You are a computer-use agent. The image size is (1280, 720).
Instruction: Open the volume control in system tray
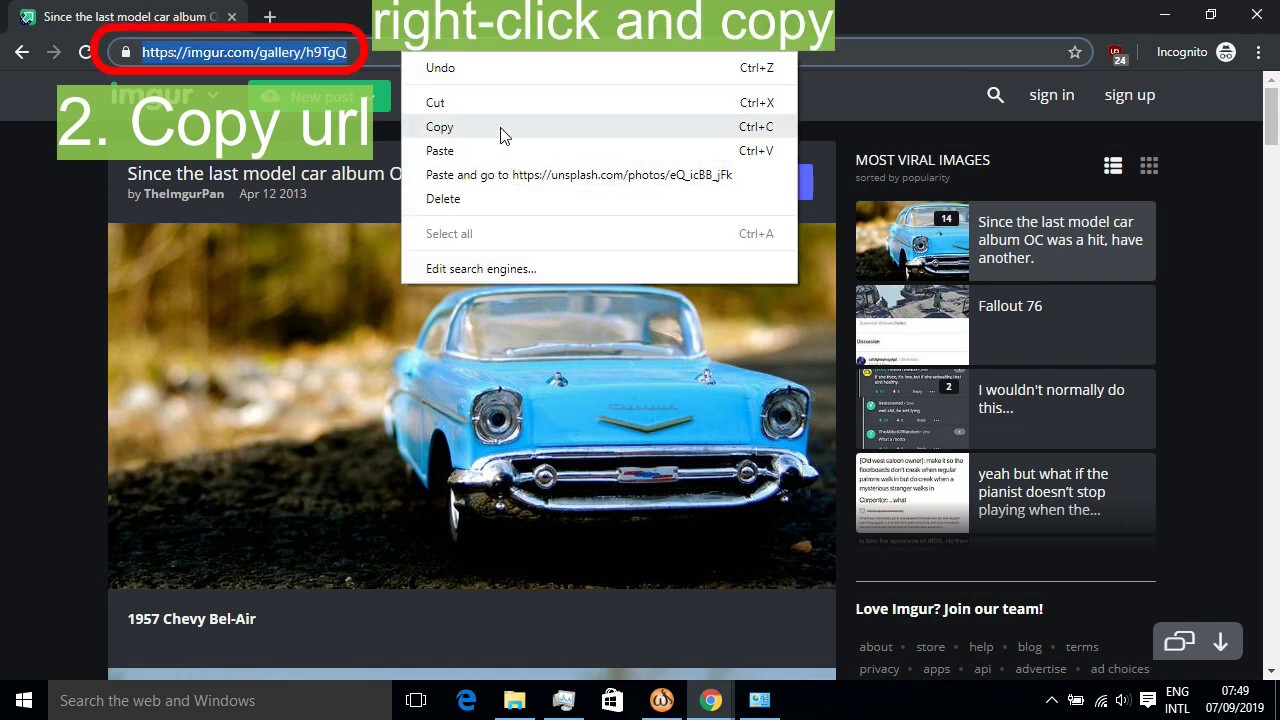point(1123,700)
